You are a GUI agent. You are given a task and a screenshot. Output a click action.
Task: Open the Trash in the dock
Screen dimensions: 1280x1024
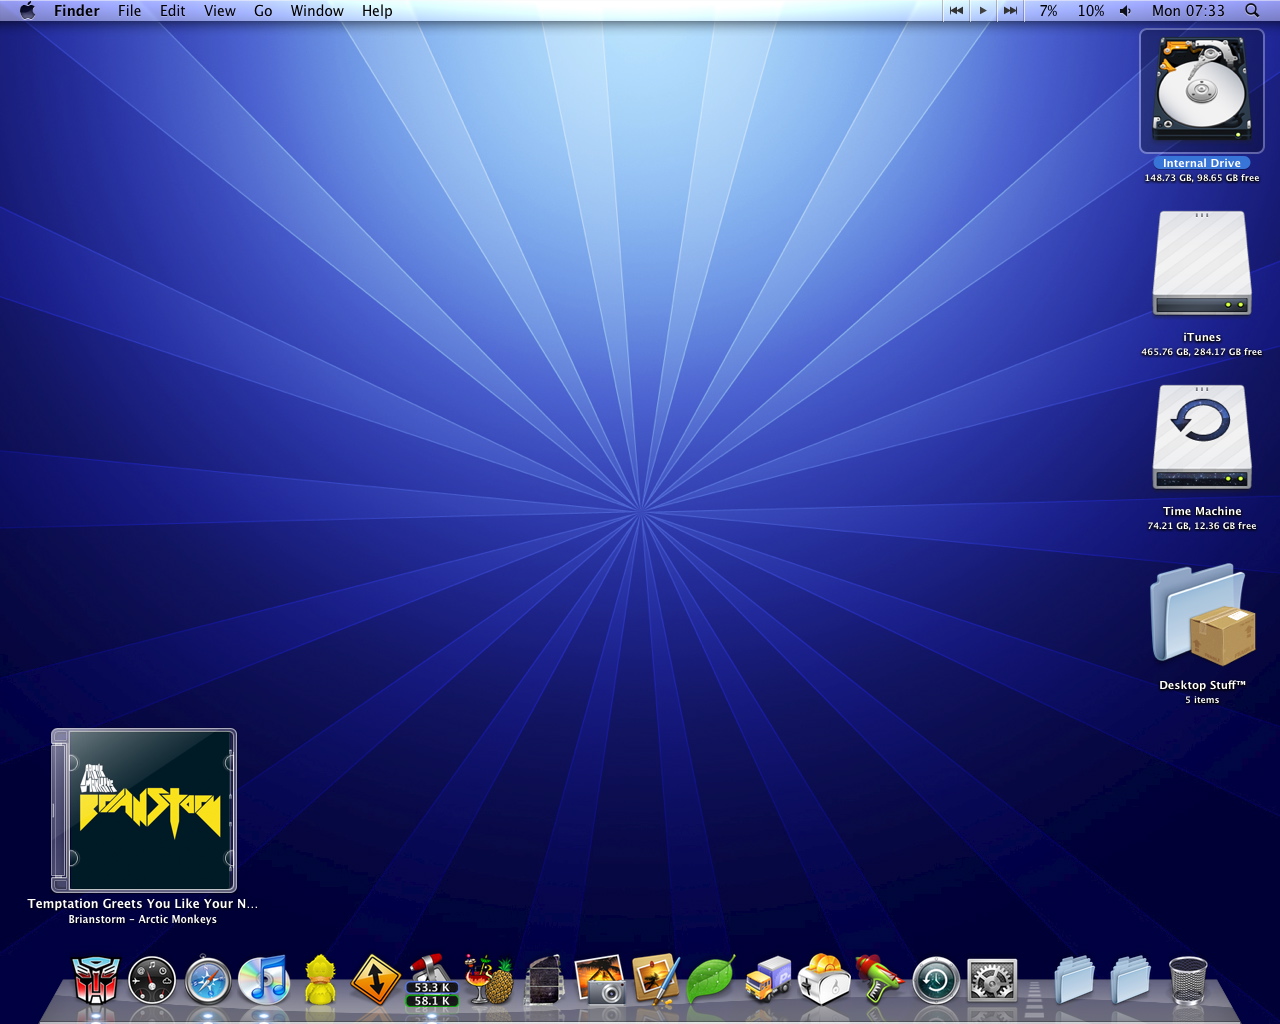pos(1188,980)
